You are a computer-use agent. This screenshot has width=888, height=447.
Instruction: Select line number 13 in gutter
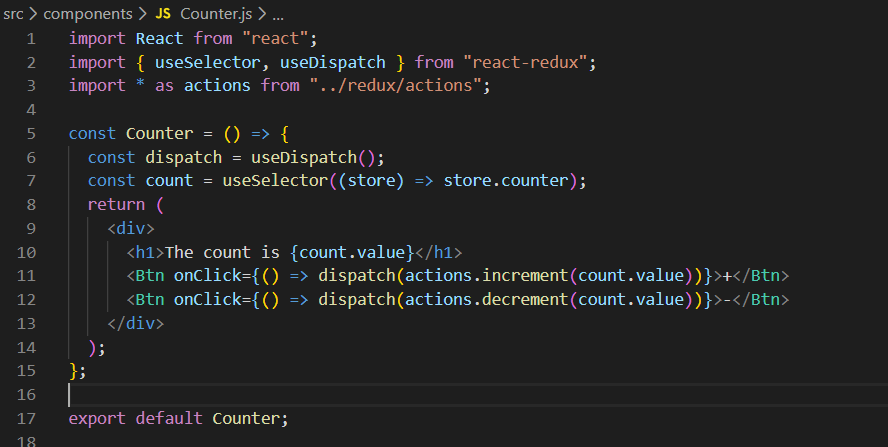(27, 323)
